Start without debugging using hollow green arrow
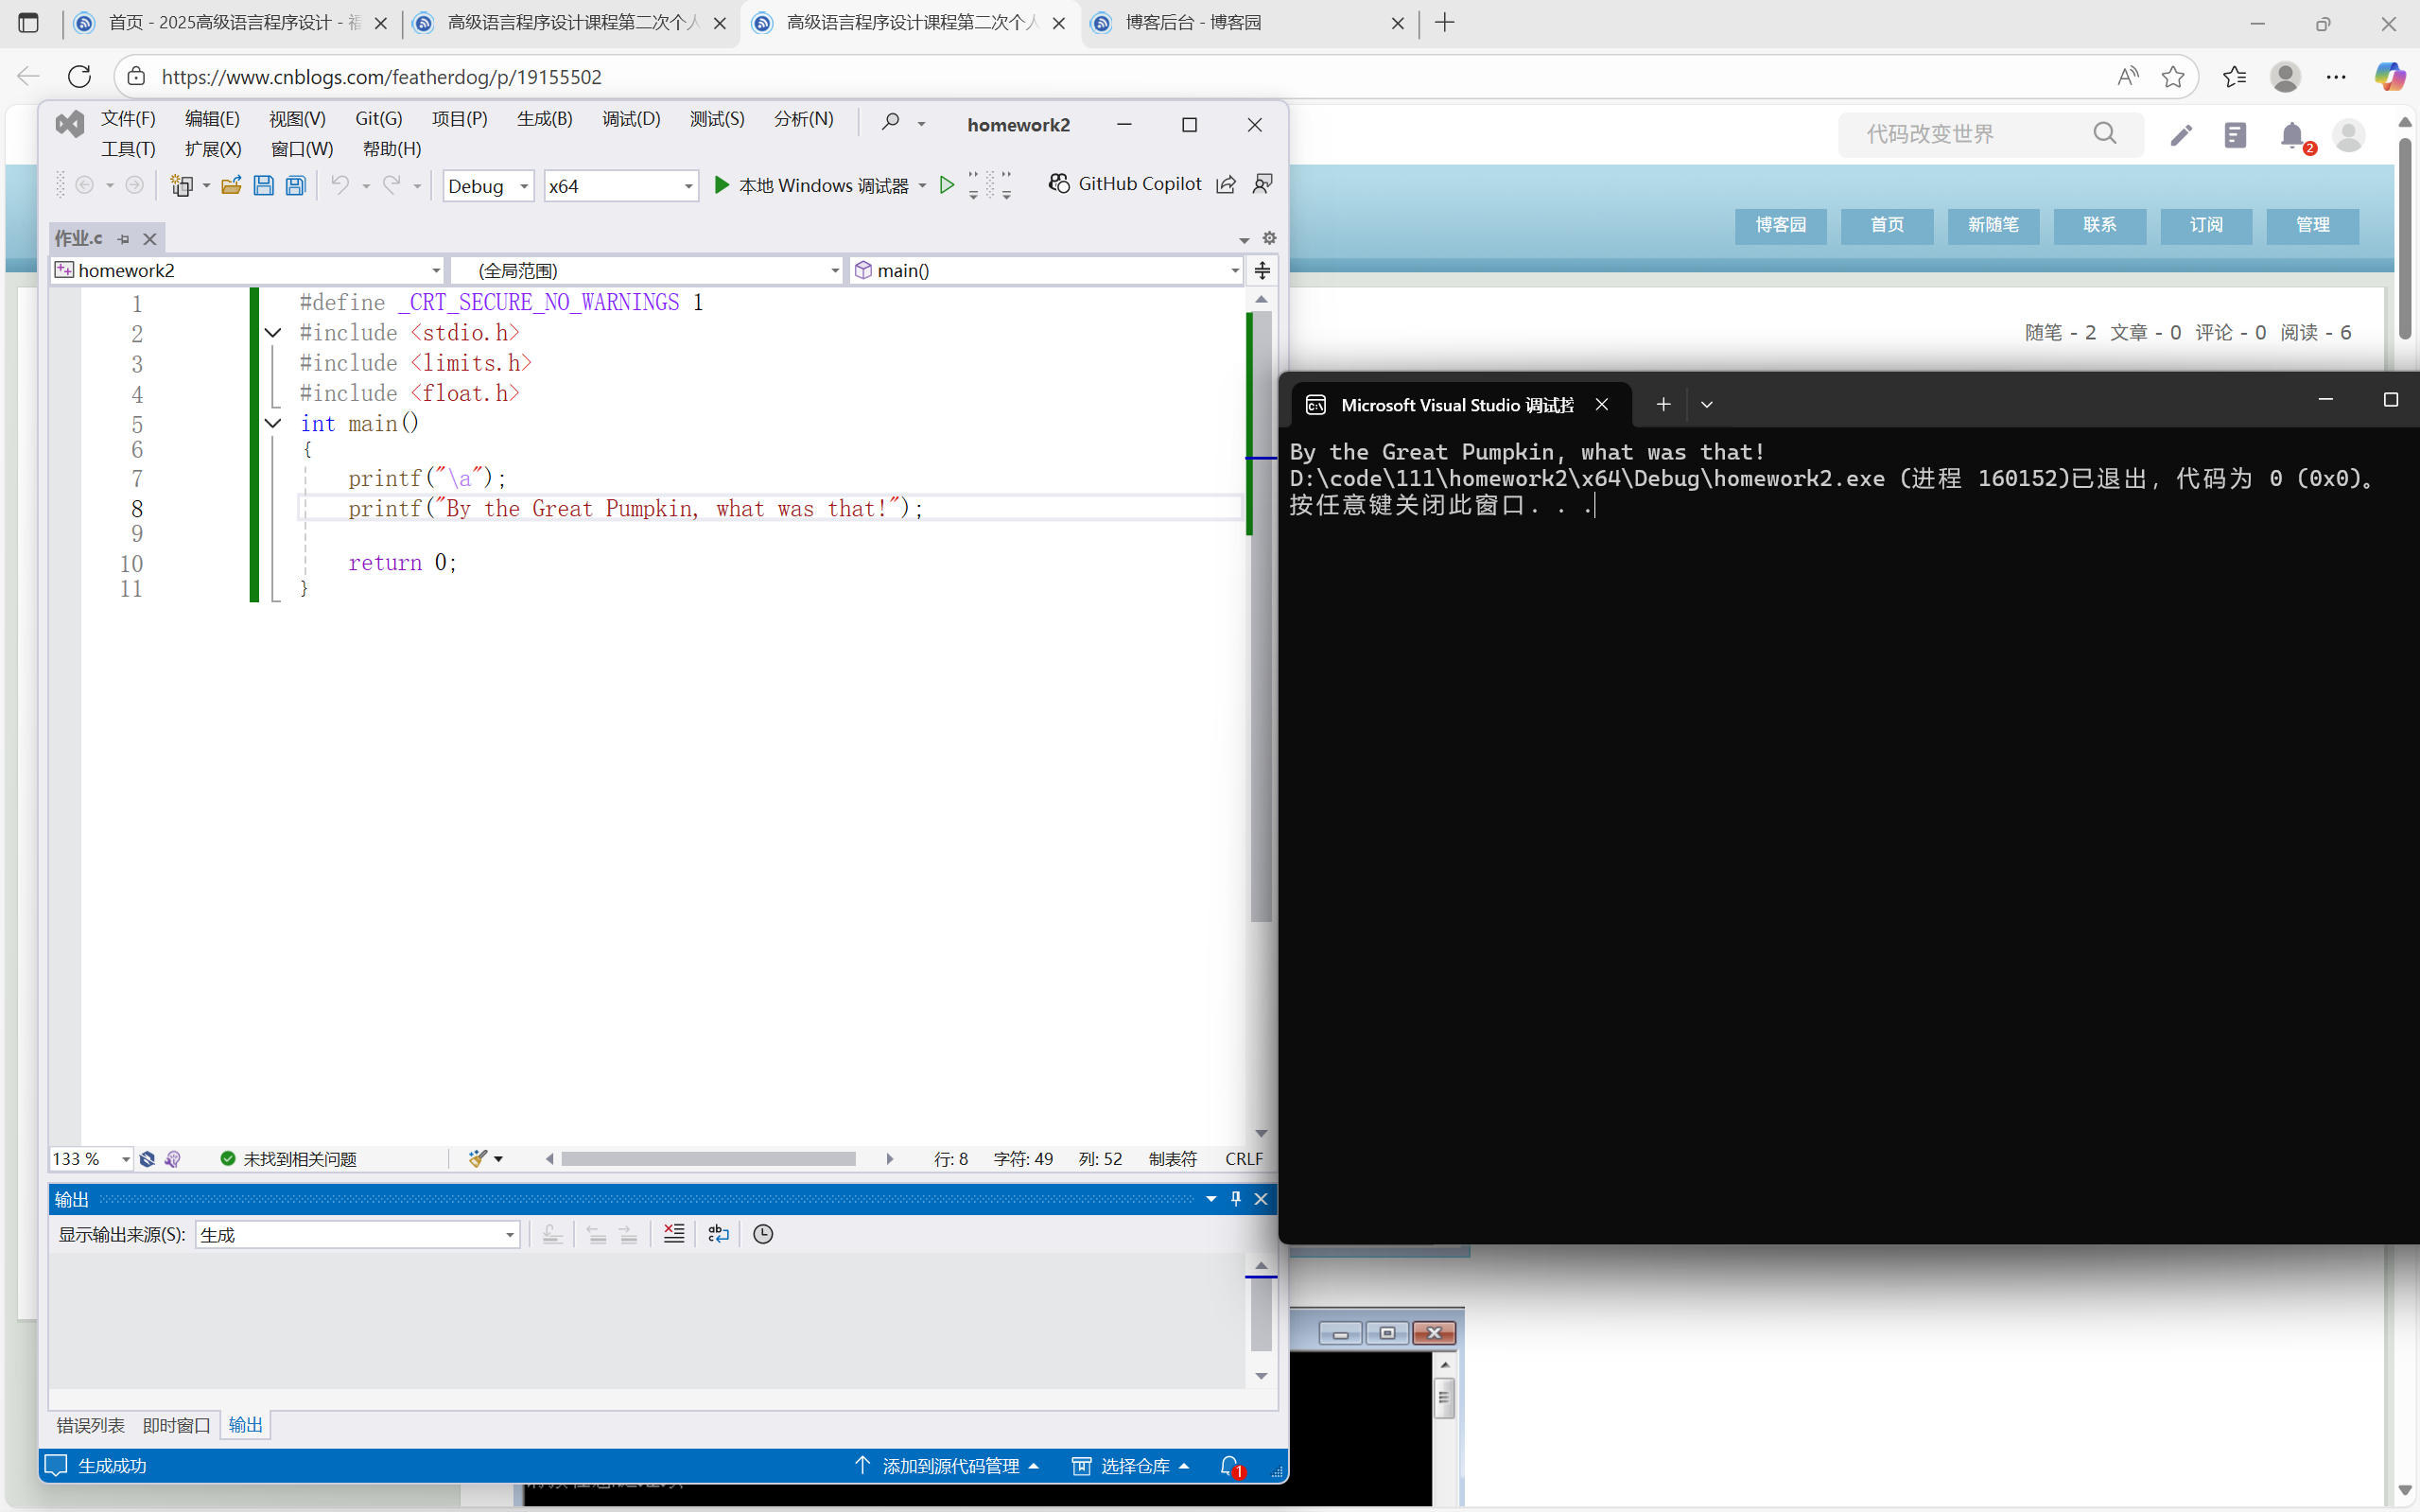Screen dimensions: 2420x1512 point(946,185)
